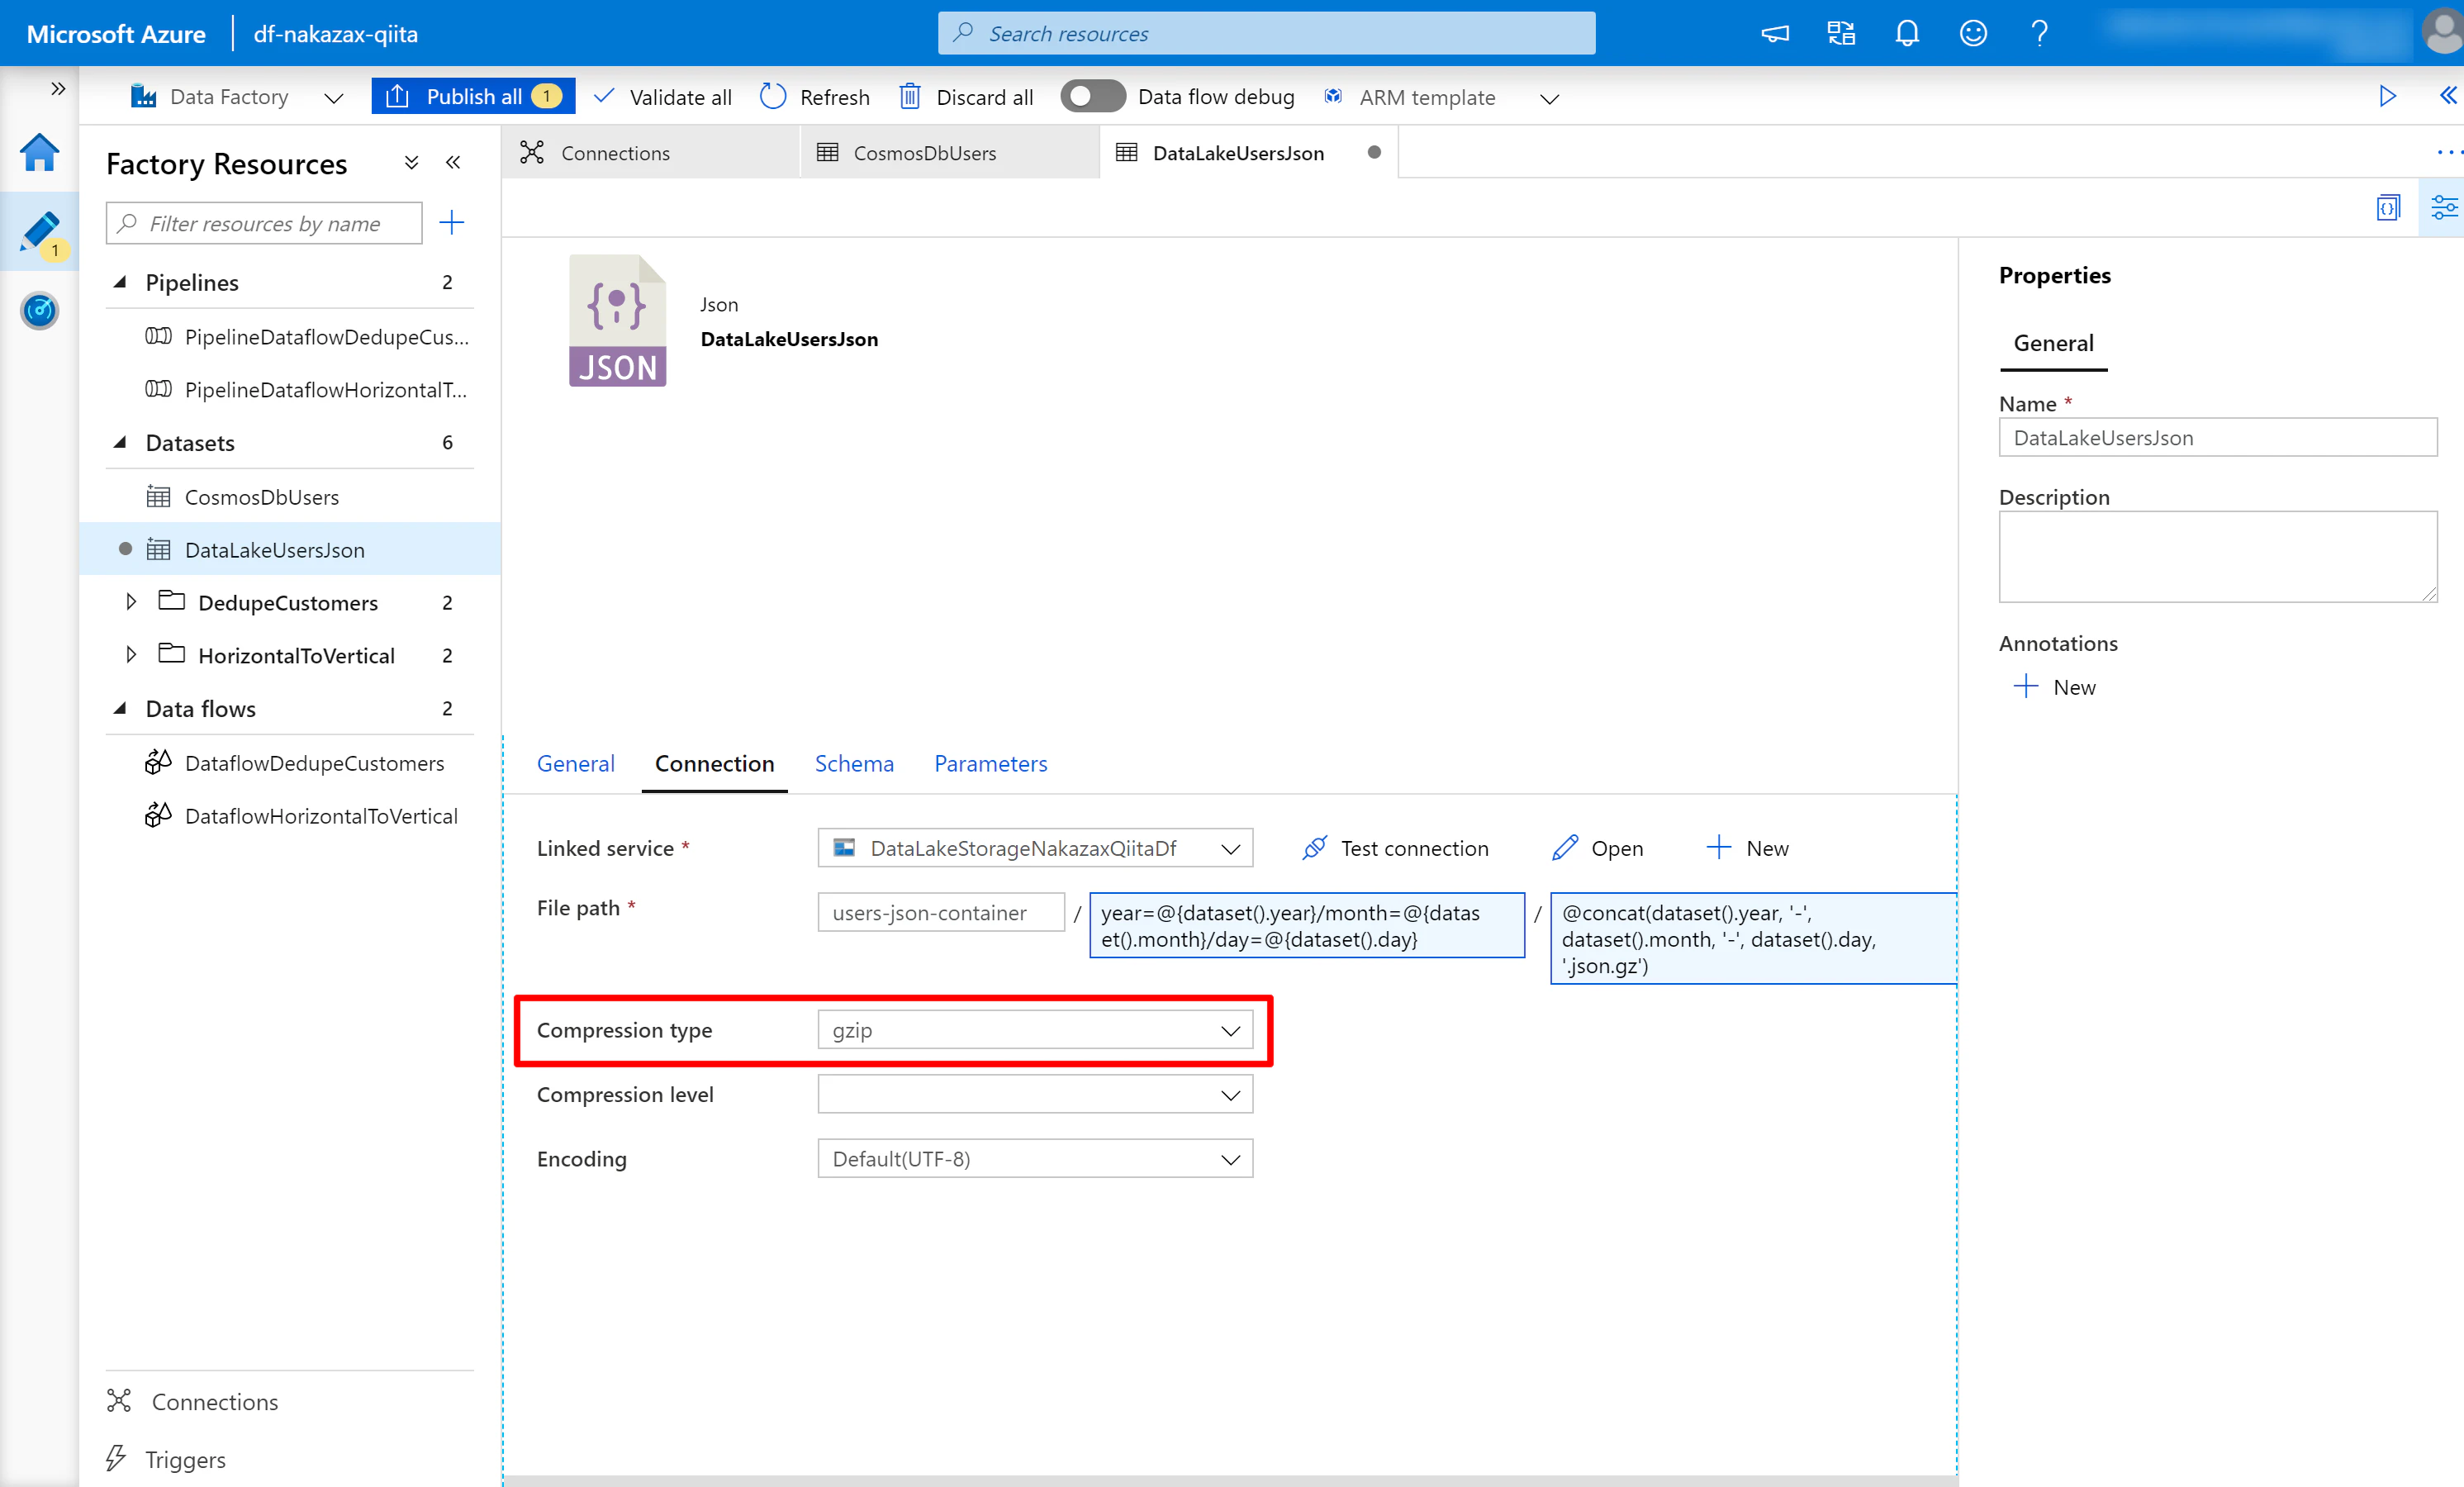Viewport: 2464px width, 1487px height.
Task: Switch to the Connection dataset tab
Action: pyautogui.click(x=714, y=763)
